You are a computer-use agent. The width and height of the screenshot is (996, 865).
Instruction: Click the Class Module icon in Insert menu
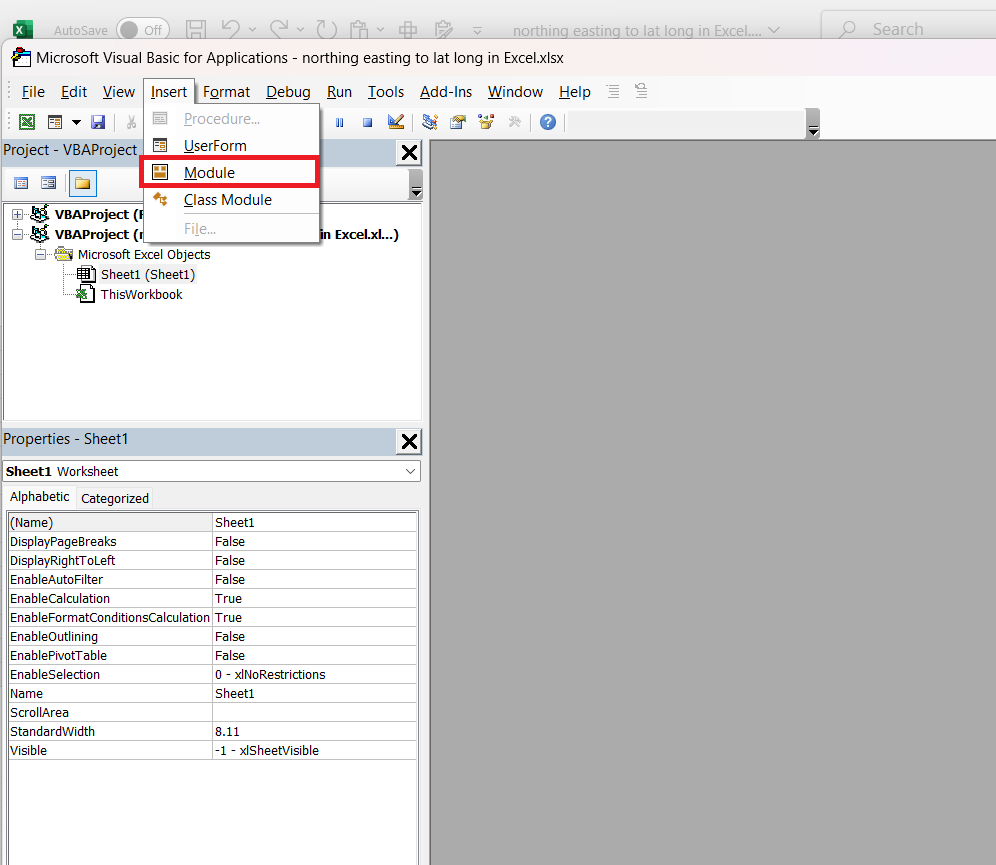coord(160,199)
